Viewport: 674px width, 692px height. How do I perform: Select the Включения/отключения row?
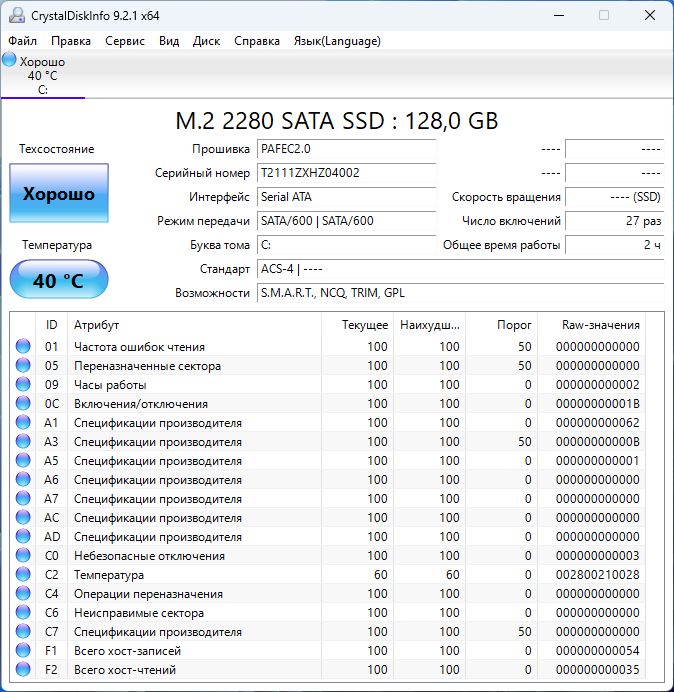328,403
